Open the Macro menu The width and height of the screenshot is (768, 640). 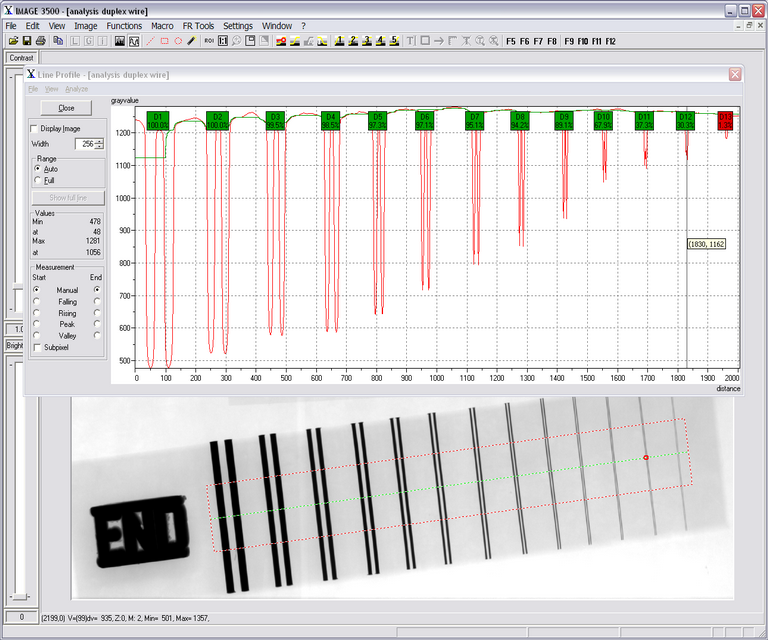pyautogui.click(x=162, y=26)
